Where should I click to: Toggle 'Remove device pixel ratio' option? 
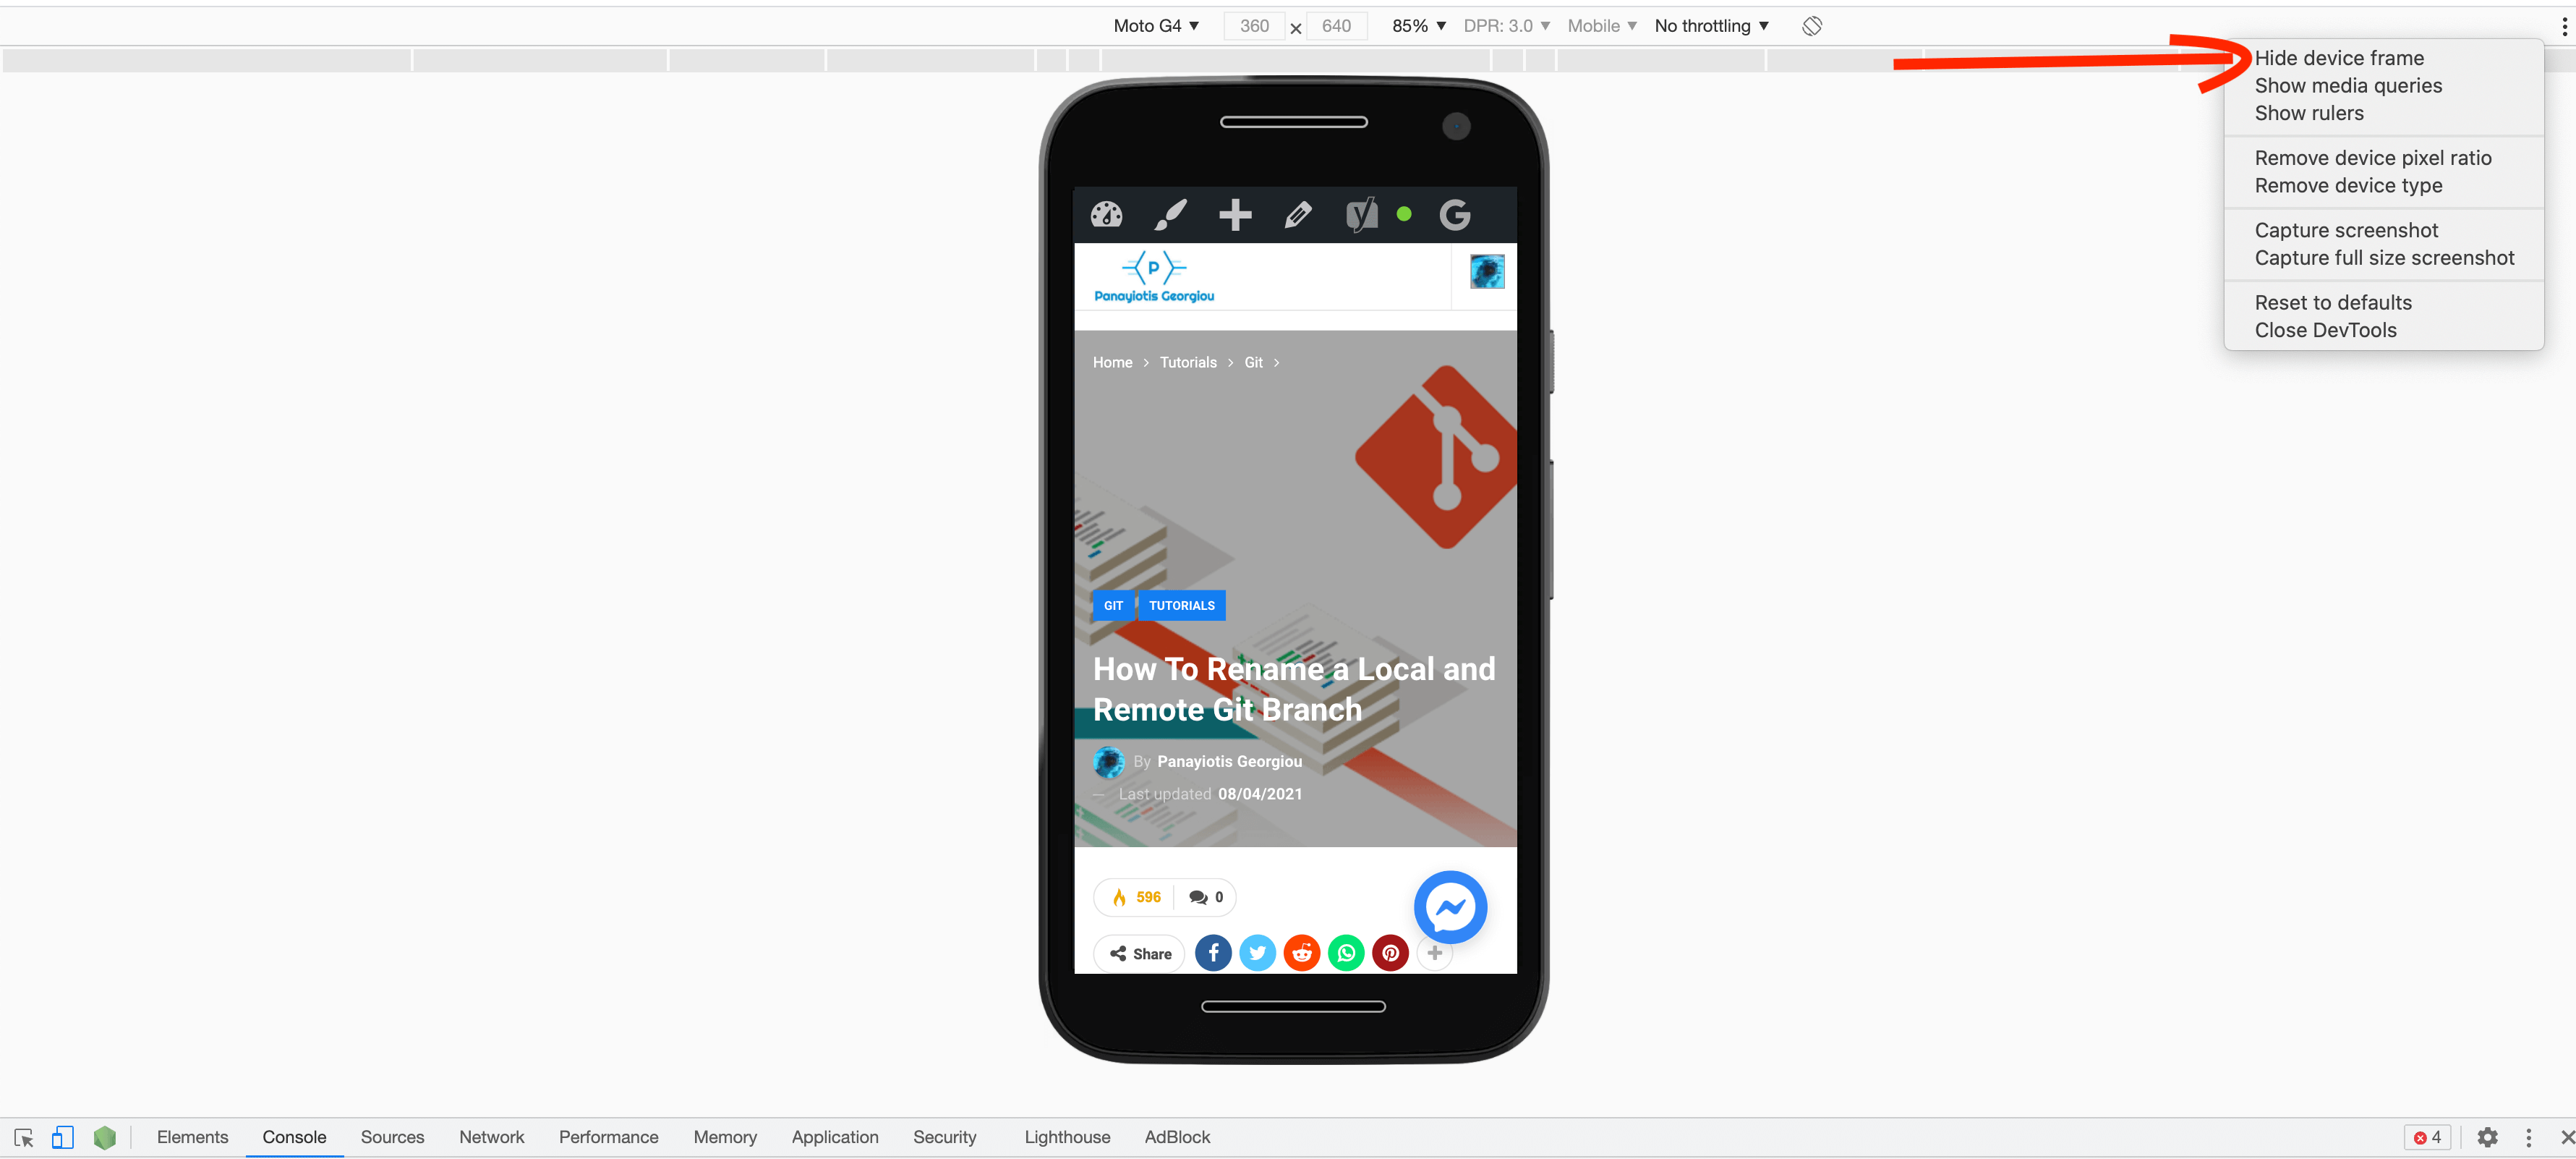click(x=2371, y=158)
